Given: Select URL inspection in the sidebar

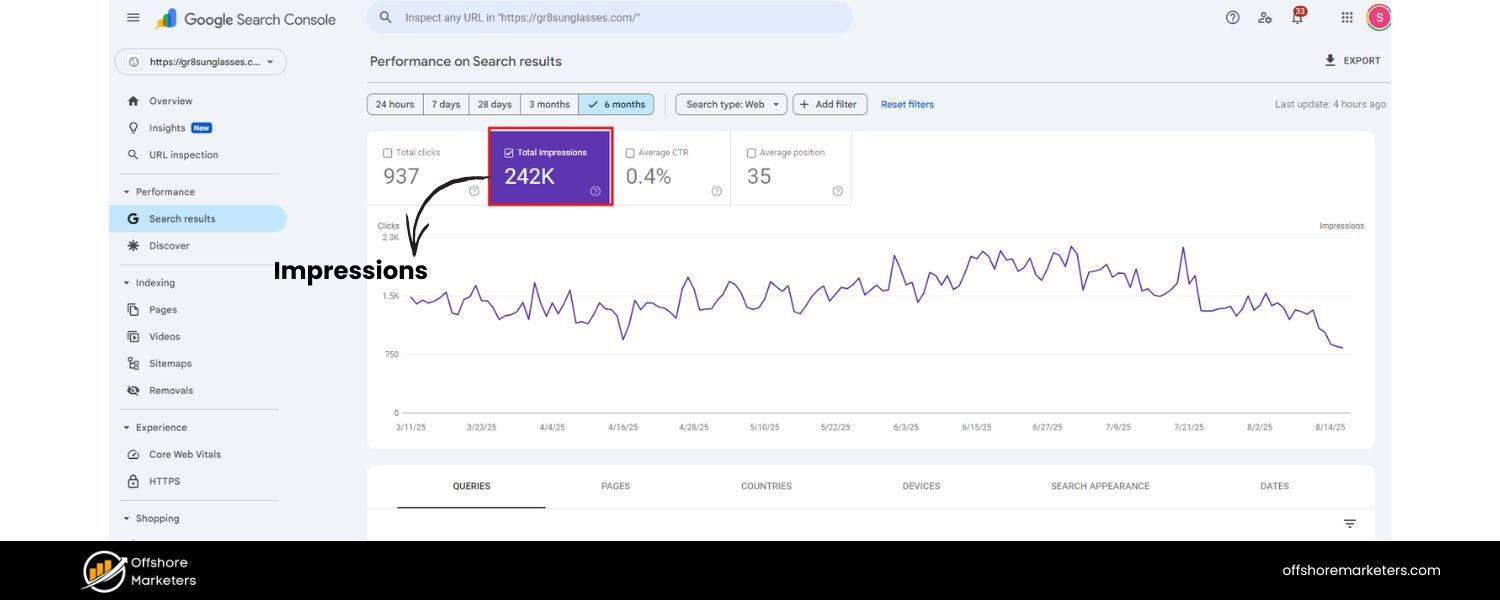Looking at the screenshot, I should tap(183, 153).
